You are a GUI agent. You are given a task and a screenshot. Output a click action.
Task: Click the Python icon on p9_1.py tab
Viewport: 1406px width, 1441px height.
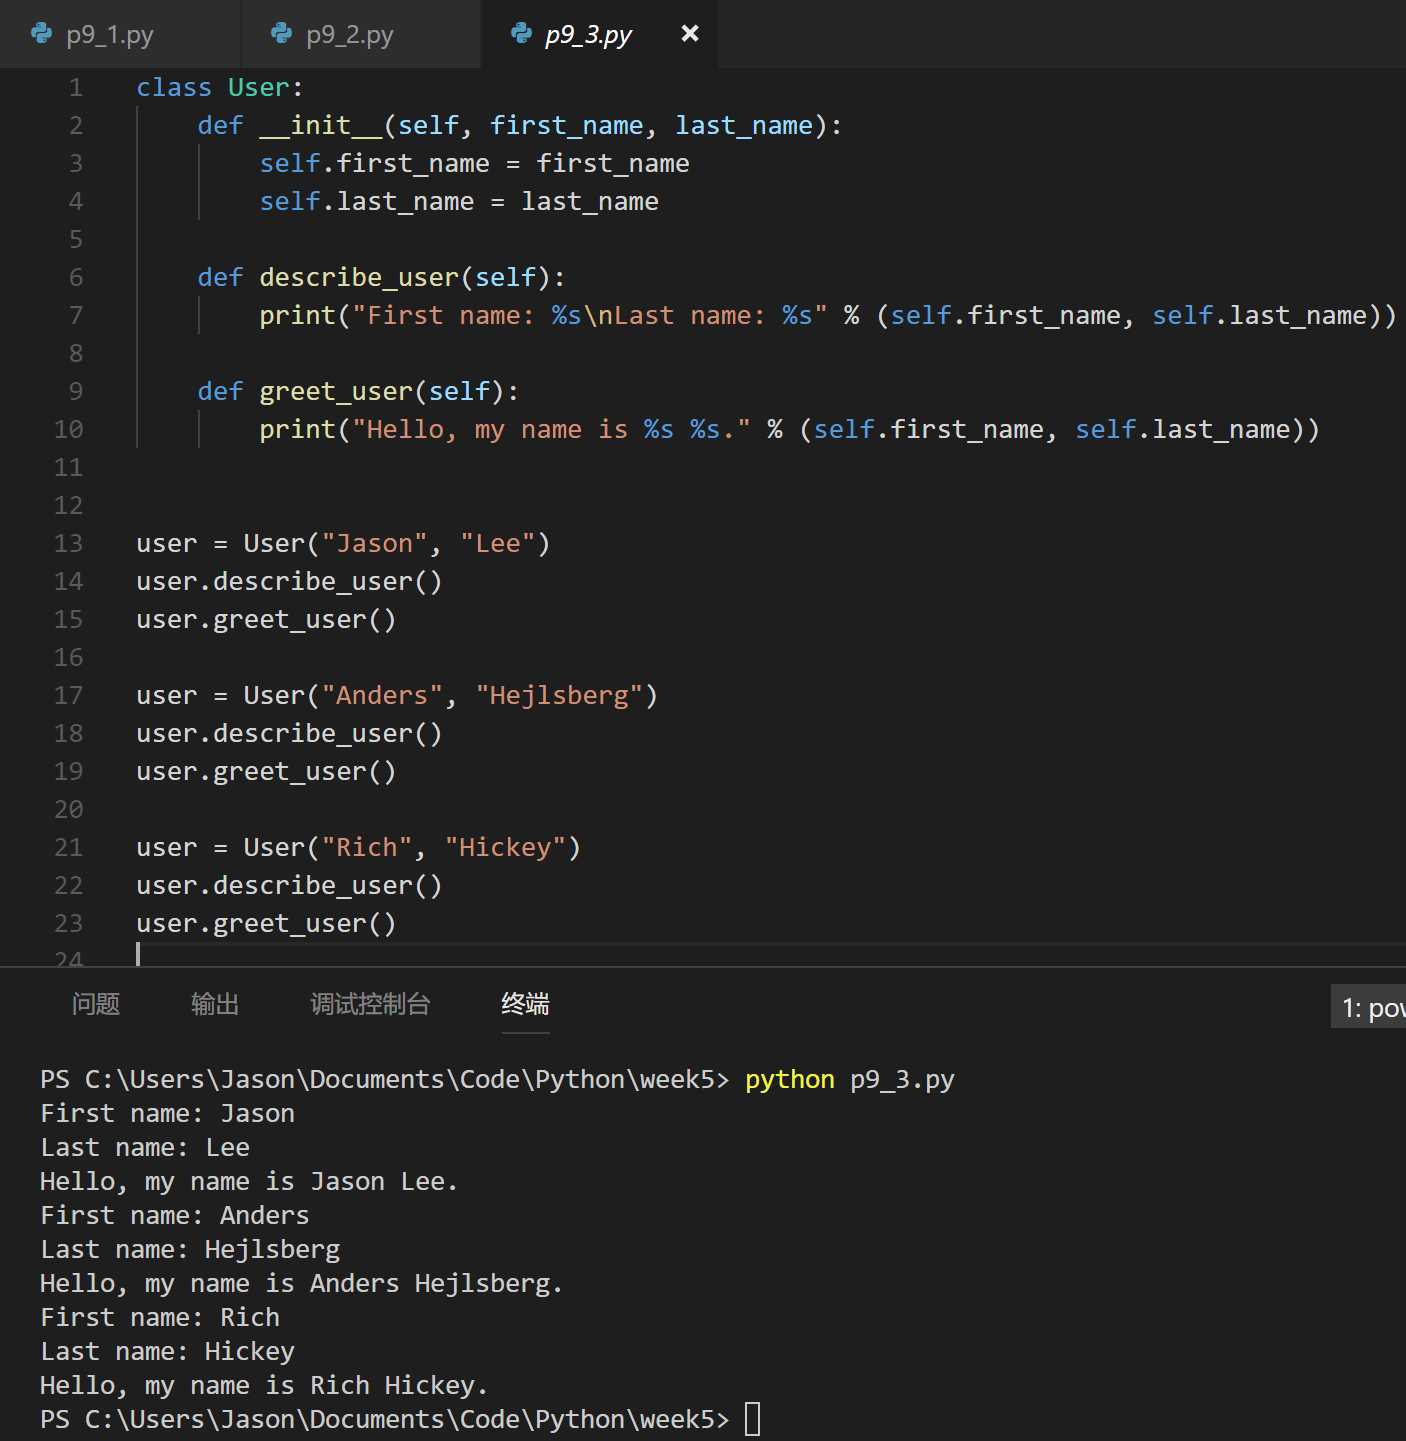click(x=42, y=34)
